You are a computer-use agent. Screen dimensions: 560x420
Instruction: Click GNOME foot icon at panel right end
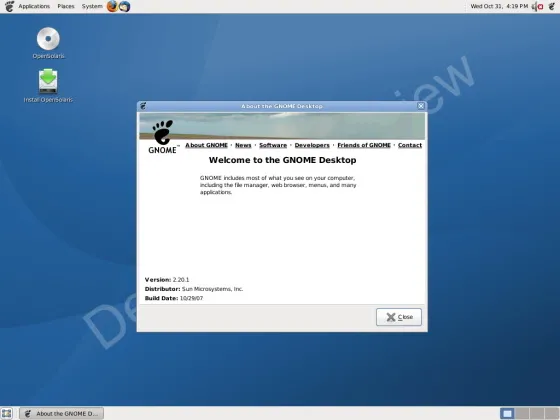tap(552, 6)
